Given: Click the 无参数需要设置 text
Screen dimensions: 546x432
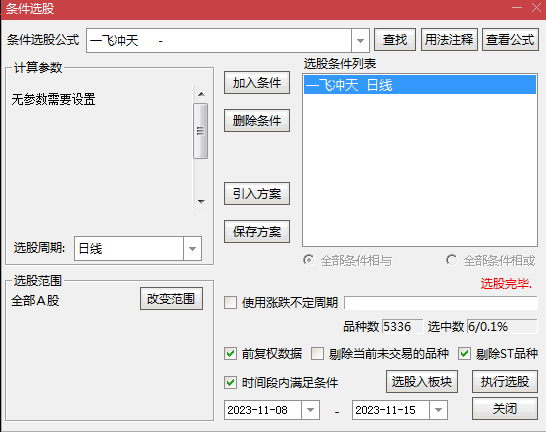Looking at the screenshot, I should pyautogui.click(x=53, y=99).
